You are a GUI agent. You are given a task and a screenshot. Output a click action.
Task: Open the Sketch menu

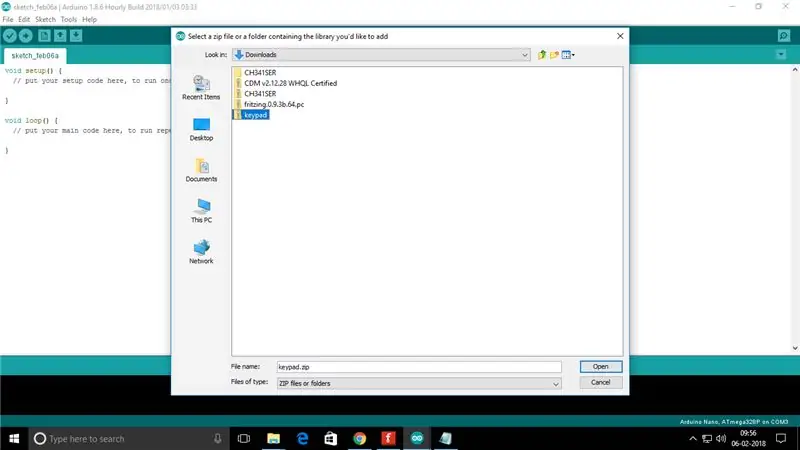point(45,19)
